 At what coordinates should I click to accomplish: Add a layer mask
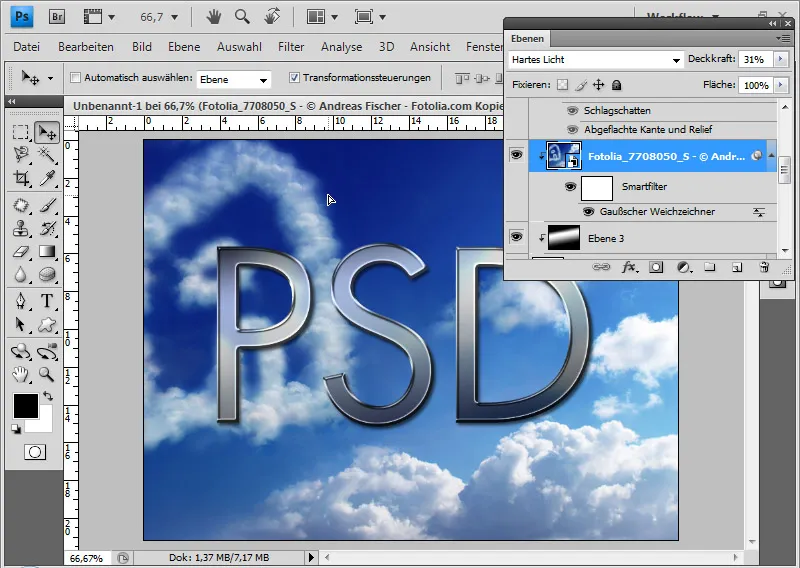656,267
